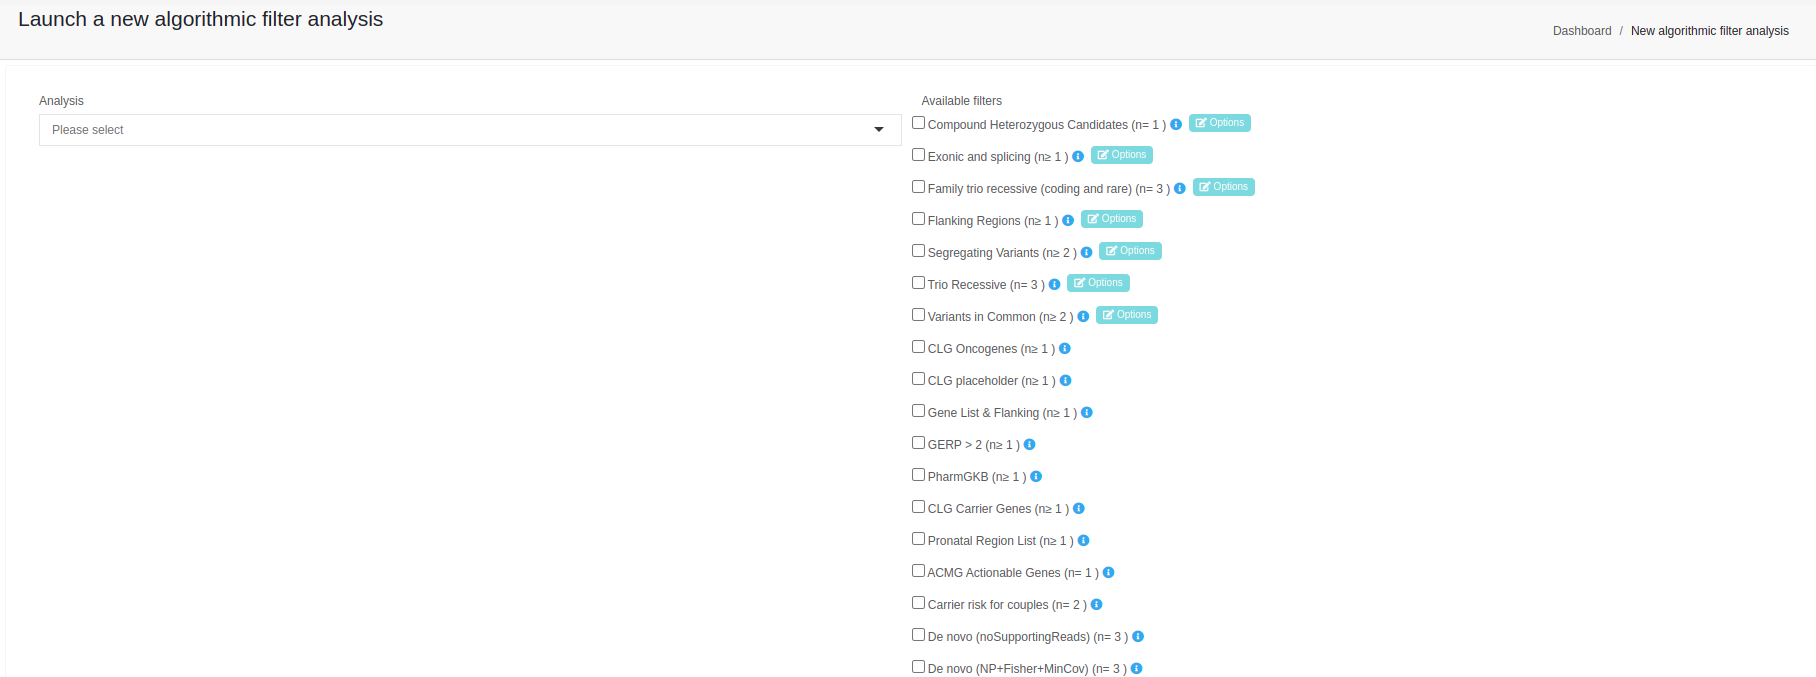View CLG Oncogenes info icon

point(1065,349)
